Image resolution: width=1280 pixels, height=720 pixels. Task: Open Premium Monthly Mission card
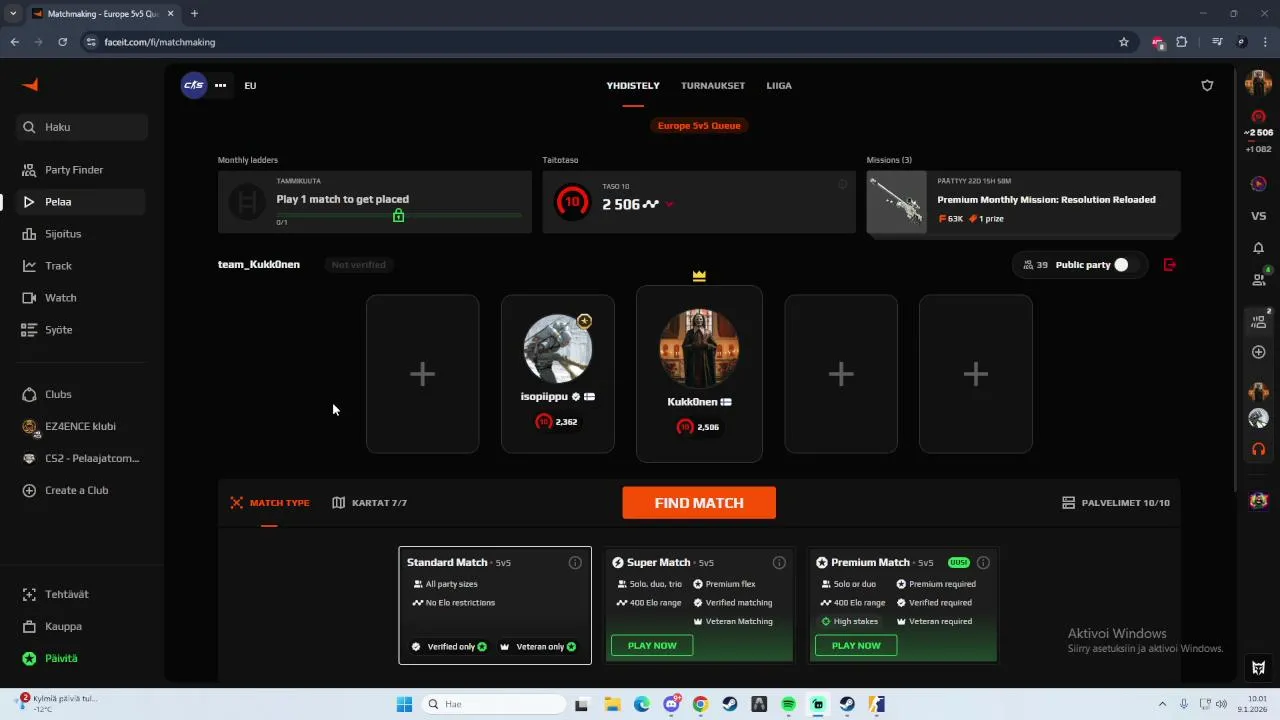[x=1023, y=202]
